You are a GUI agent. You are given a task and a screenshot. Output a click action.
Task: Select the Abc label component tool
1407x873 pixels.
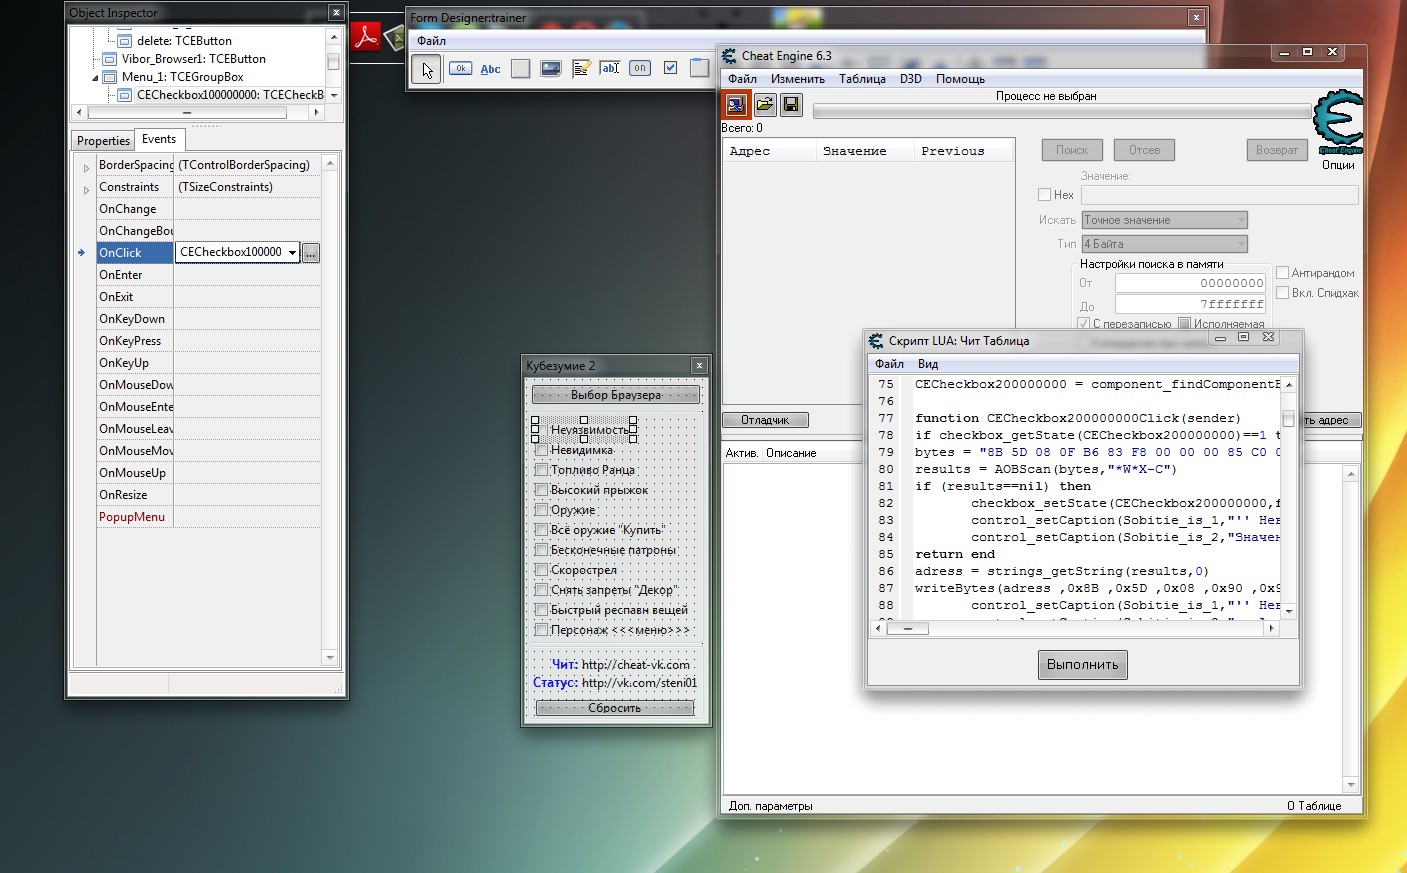pyautogui.click(x=490, y=69)
